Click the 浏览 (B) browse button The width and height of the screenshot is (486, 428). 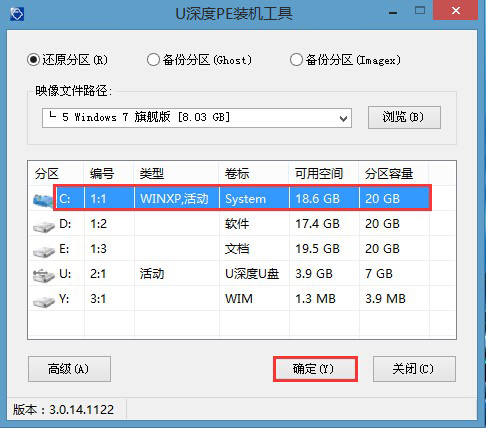404,117
